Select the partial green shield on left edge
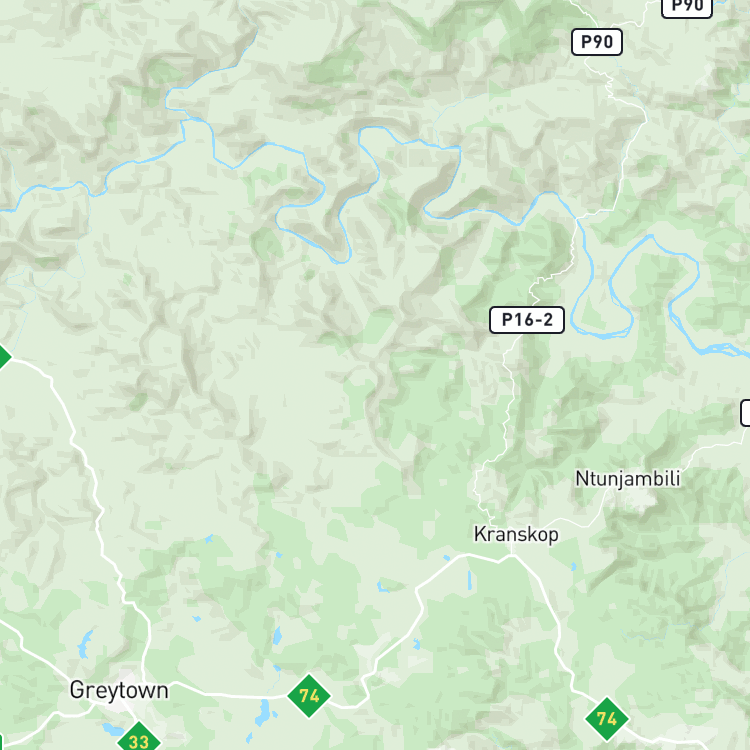 (4, 356)
